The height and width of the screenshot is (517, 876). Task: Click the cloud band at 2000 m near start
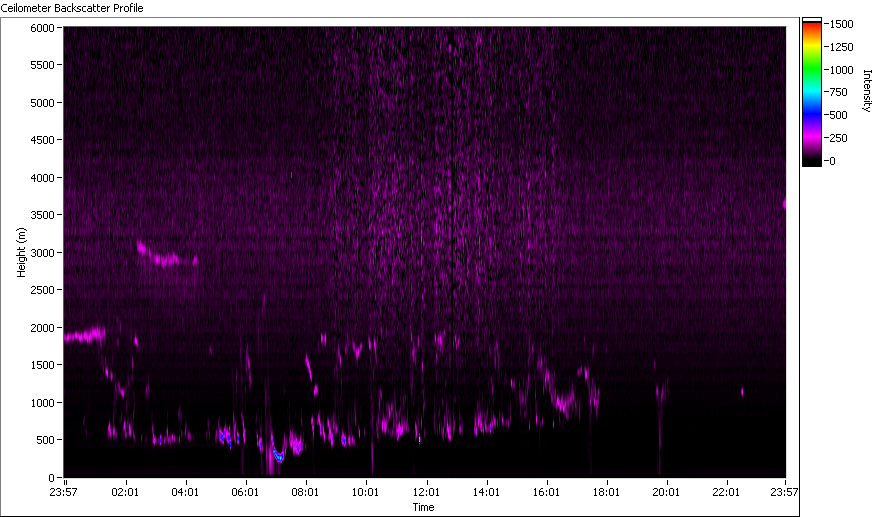pos(85,335)
